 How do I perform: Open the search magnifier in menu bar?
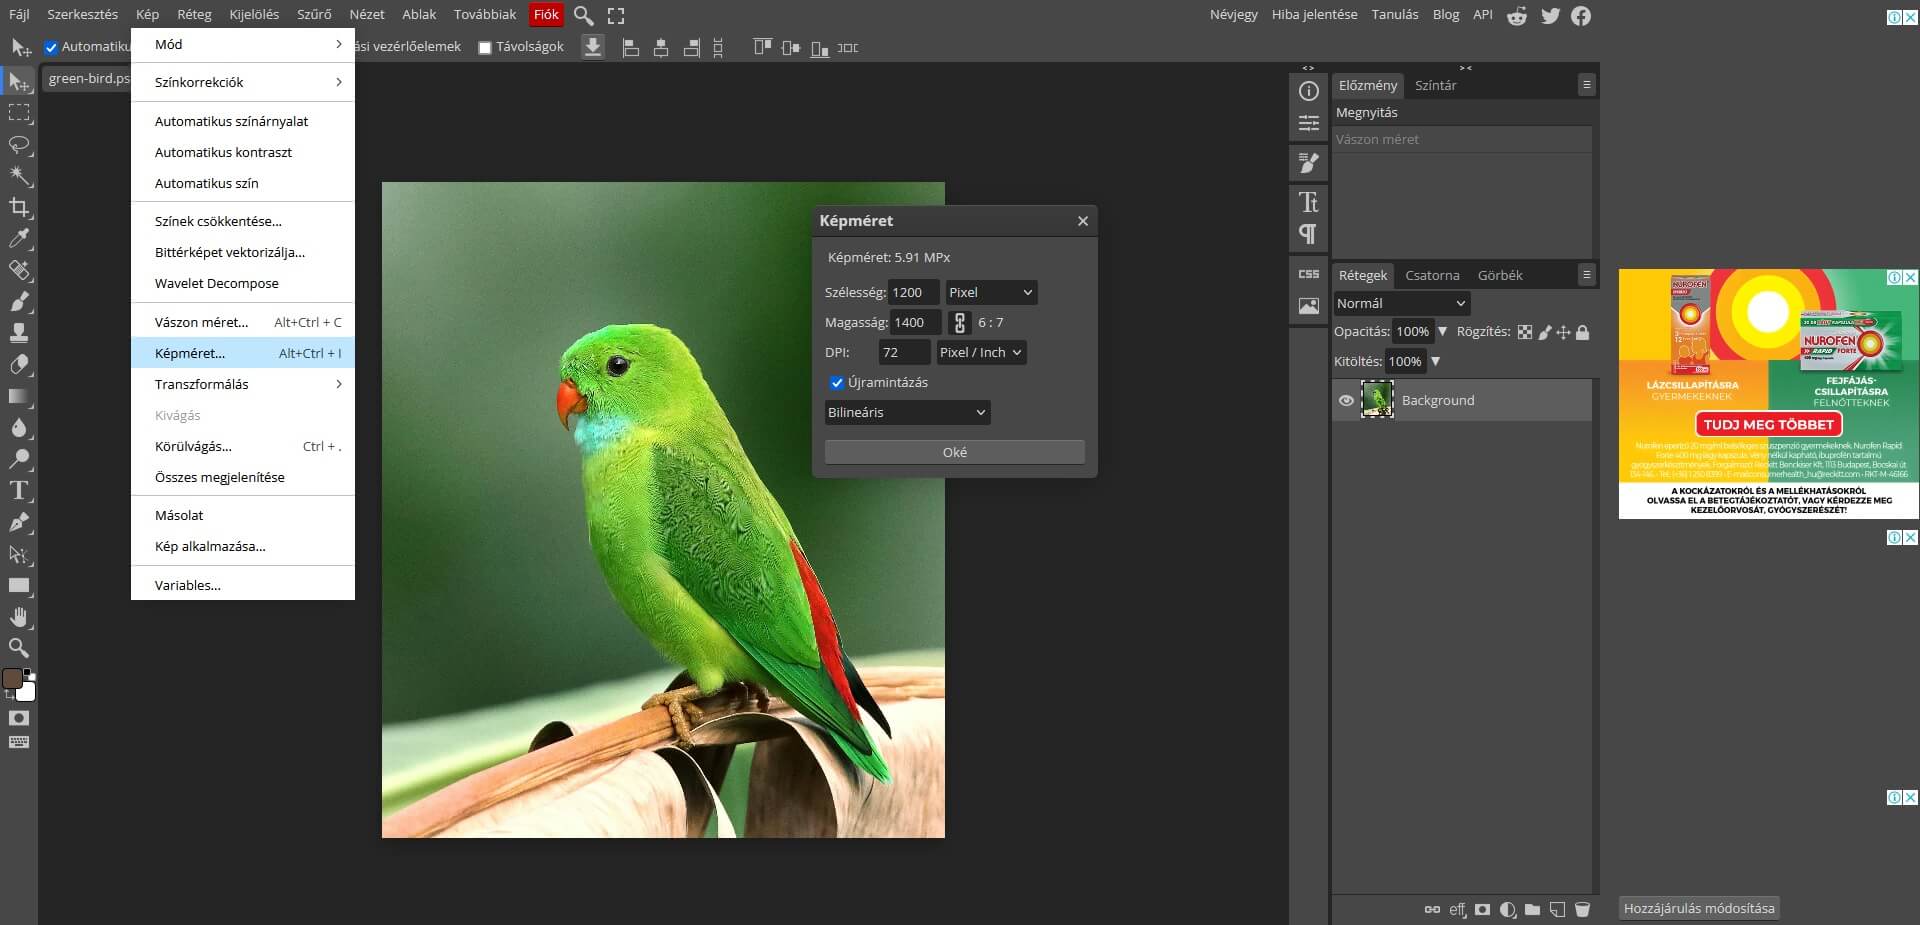pos(583,16)
